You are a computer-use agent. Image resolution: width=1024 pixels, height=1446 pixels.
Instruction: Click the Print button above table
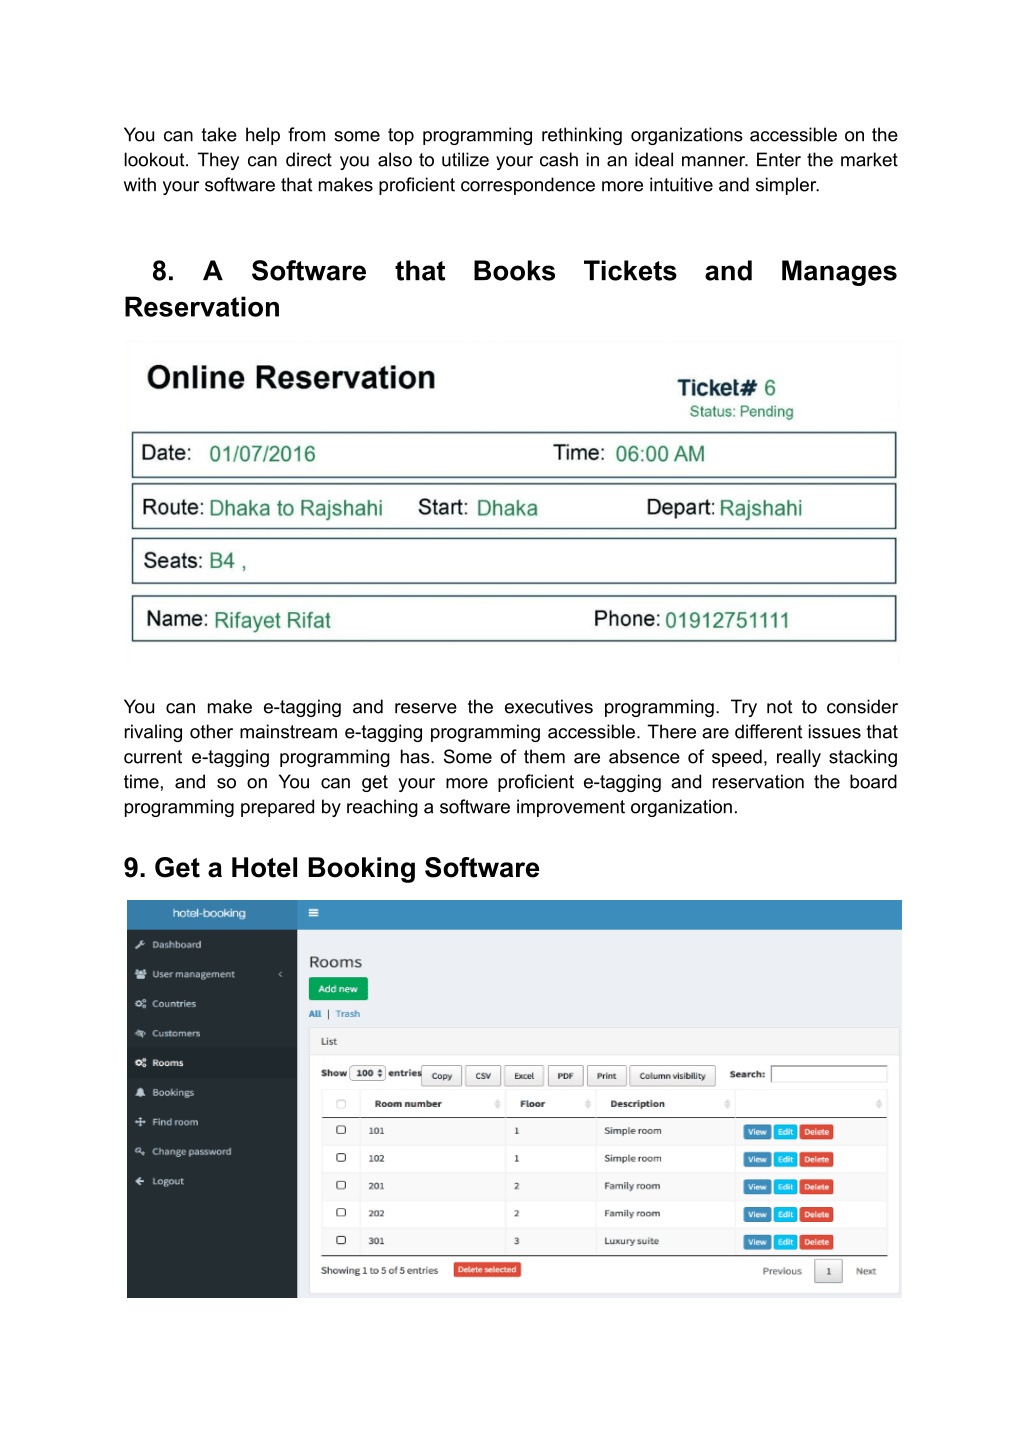tap(606, 1076)
